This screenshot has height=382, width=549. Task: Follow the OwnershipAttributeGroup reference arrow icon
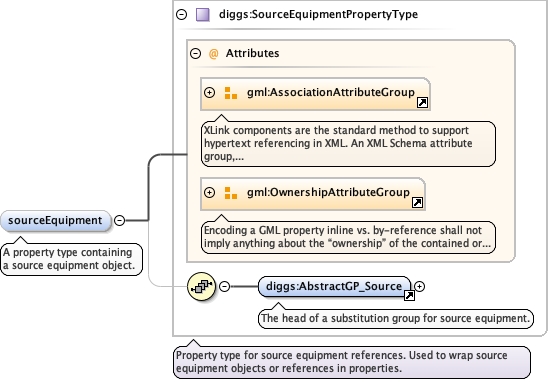click(x=417, y=202)
